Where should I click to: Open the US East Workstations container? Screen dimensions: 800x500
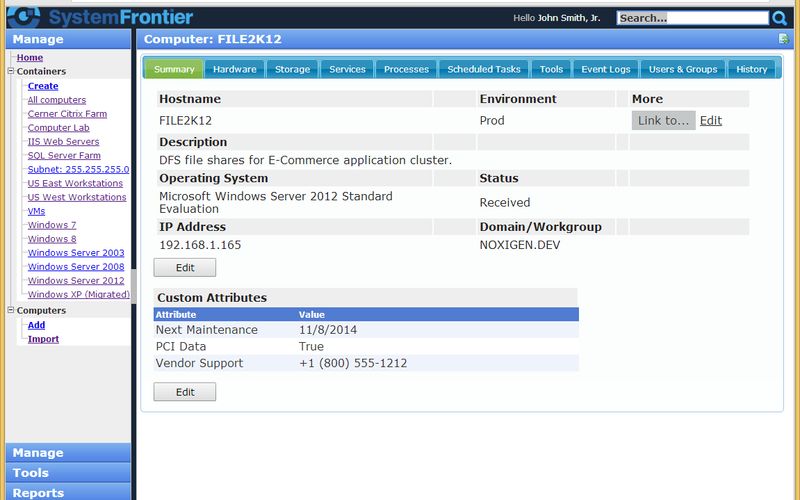(75, 183)
